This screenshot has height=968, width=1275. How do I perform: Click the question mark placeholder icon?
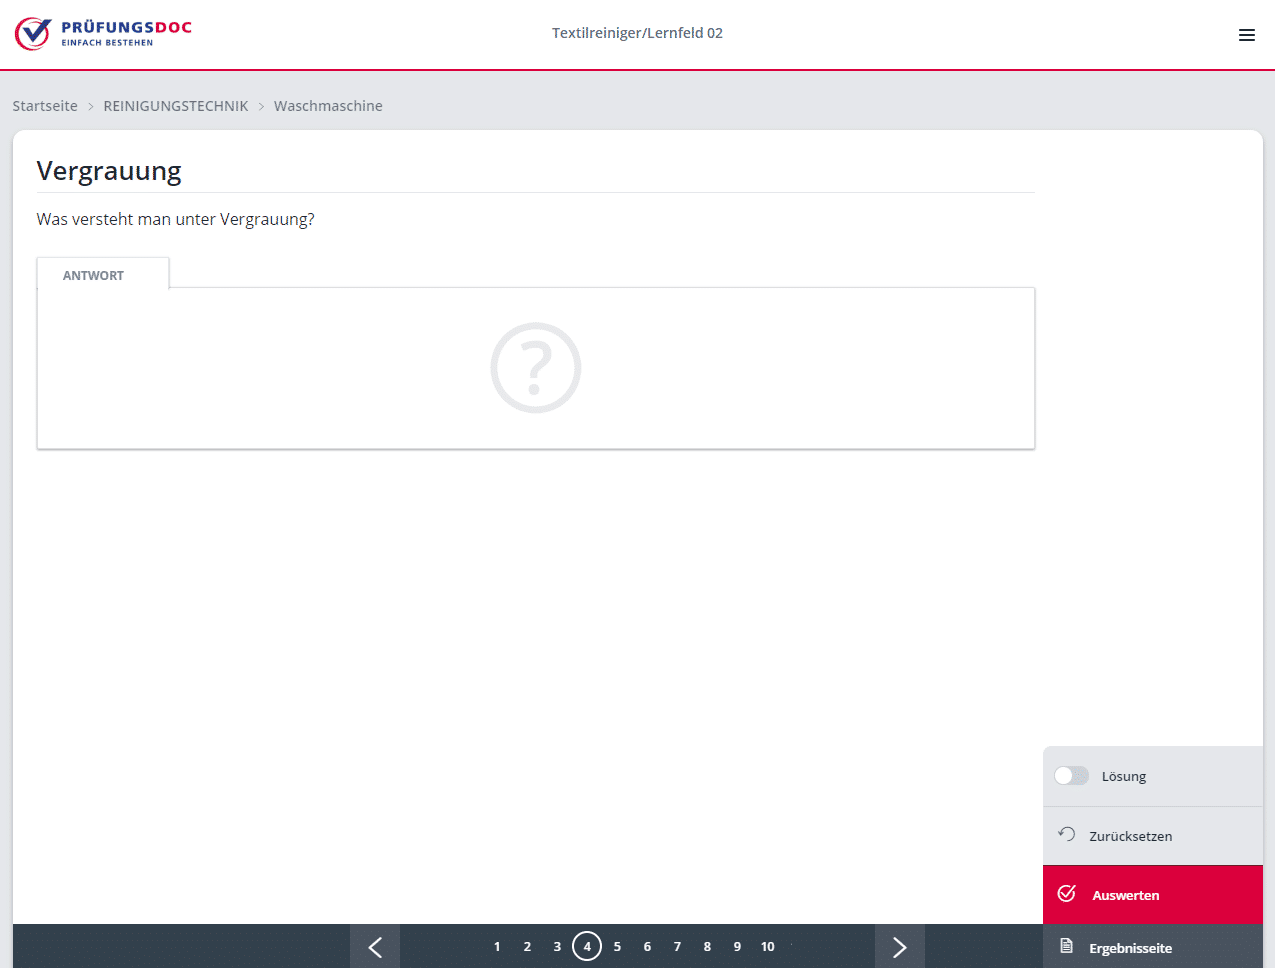[x=535, y=368]
